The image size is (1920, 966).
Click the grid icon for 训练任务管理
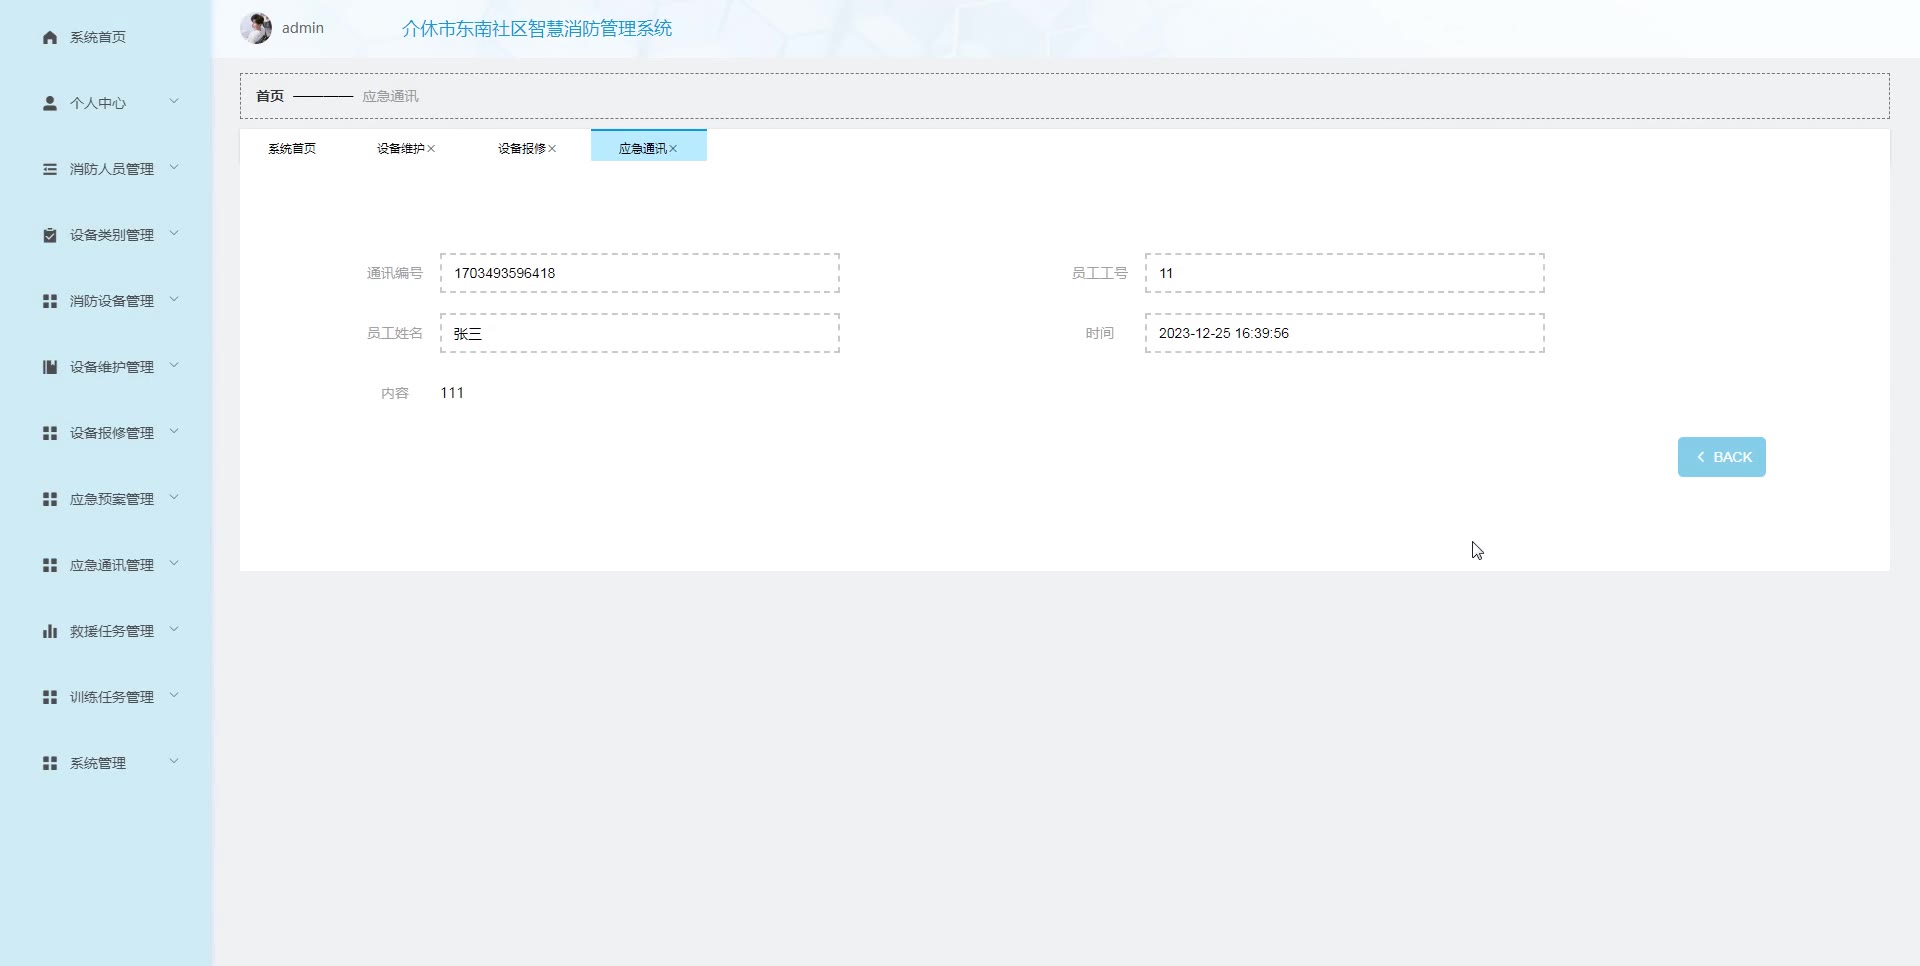pos(50,697)
